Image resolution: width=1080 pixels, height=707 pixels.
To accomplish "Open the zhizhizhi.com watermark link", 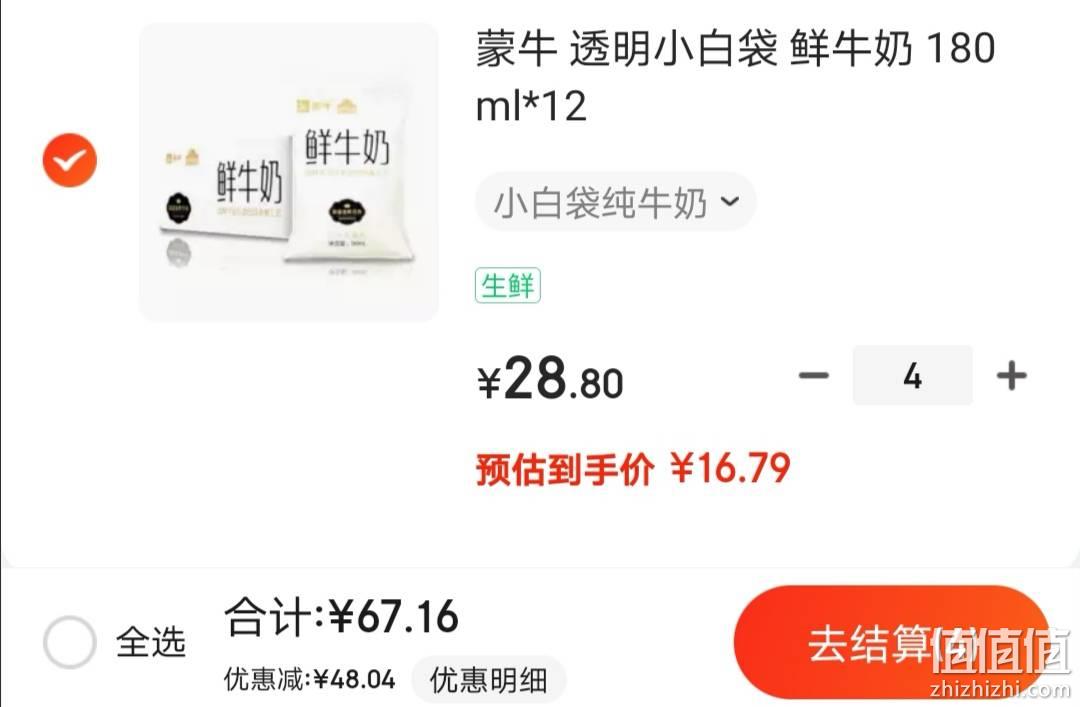I will (1000, 689).
